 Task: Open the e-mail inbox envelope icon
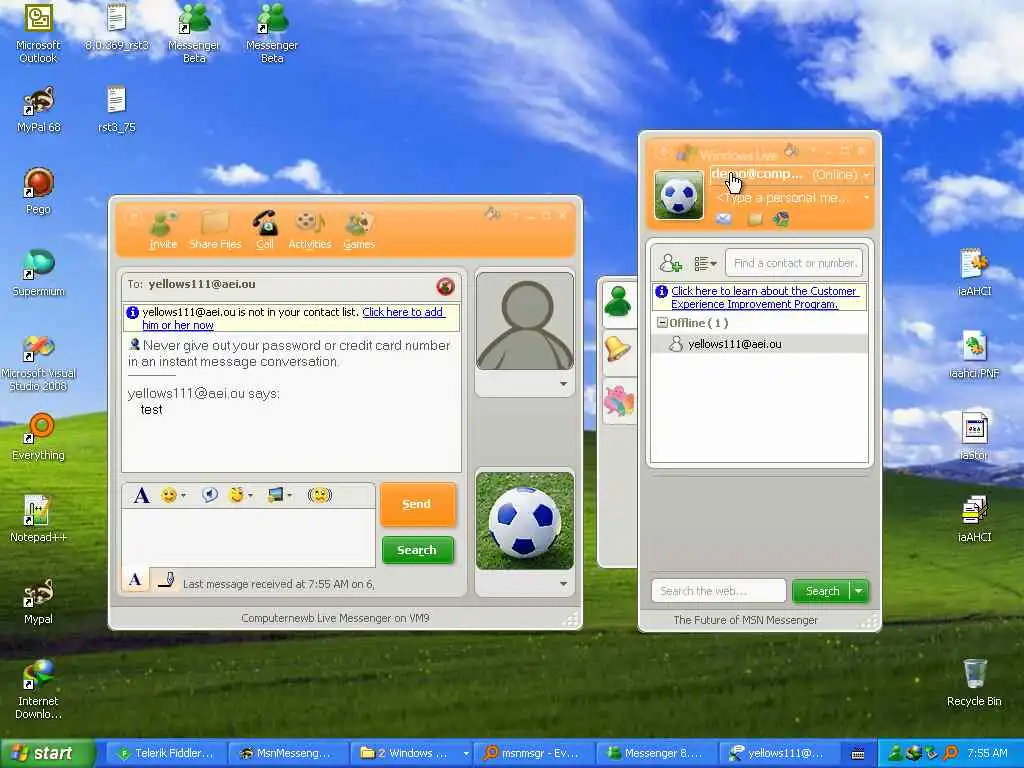coord(724,219)
